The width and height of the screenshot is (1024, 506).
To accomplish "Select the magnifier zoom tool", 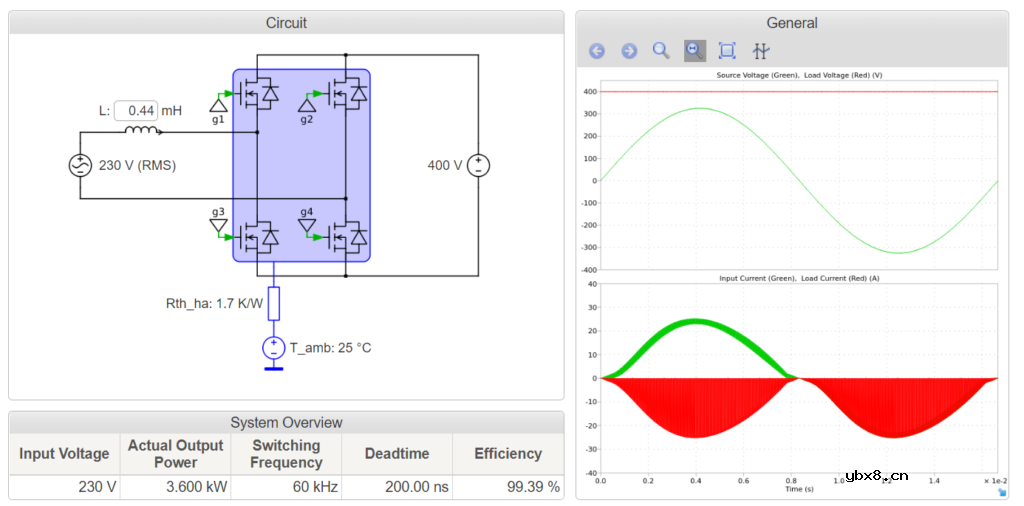I will click(x=661, y=50).
